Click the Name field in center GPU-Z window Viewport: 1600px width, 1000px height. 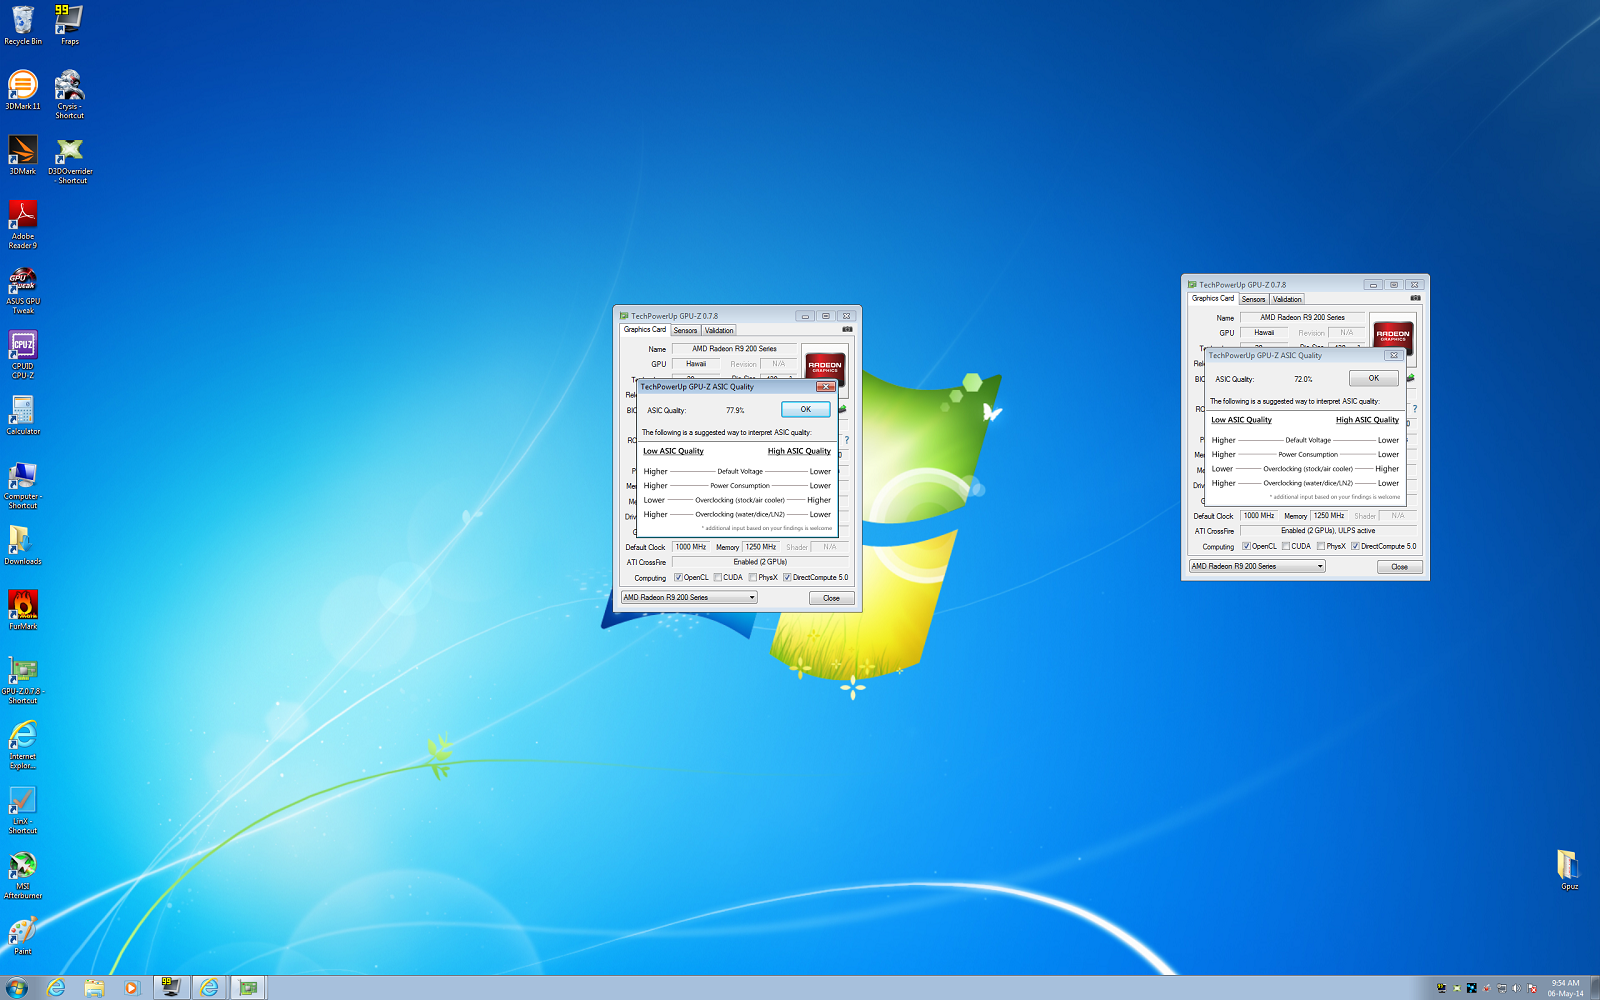click(734, 349)
